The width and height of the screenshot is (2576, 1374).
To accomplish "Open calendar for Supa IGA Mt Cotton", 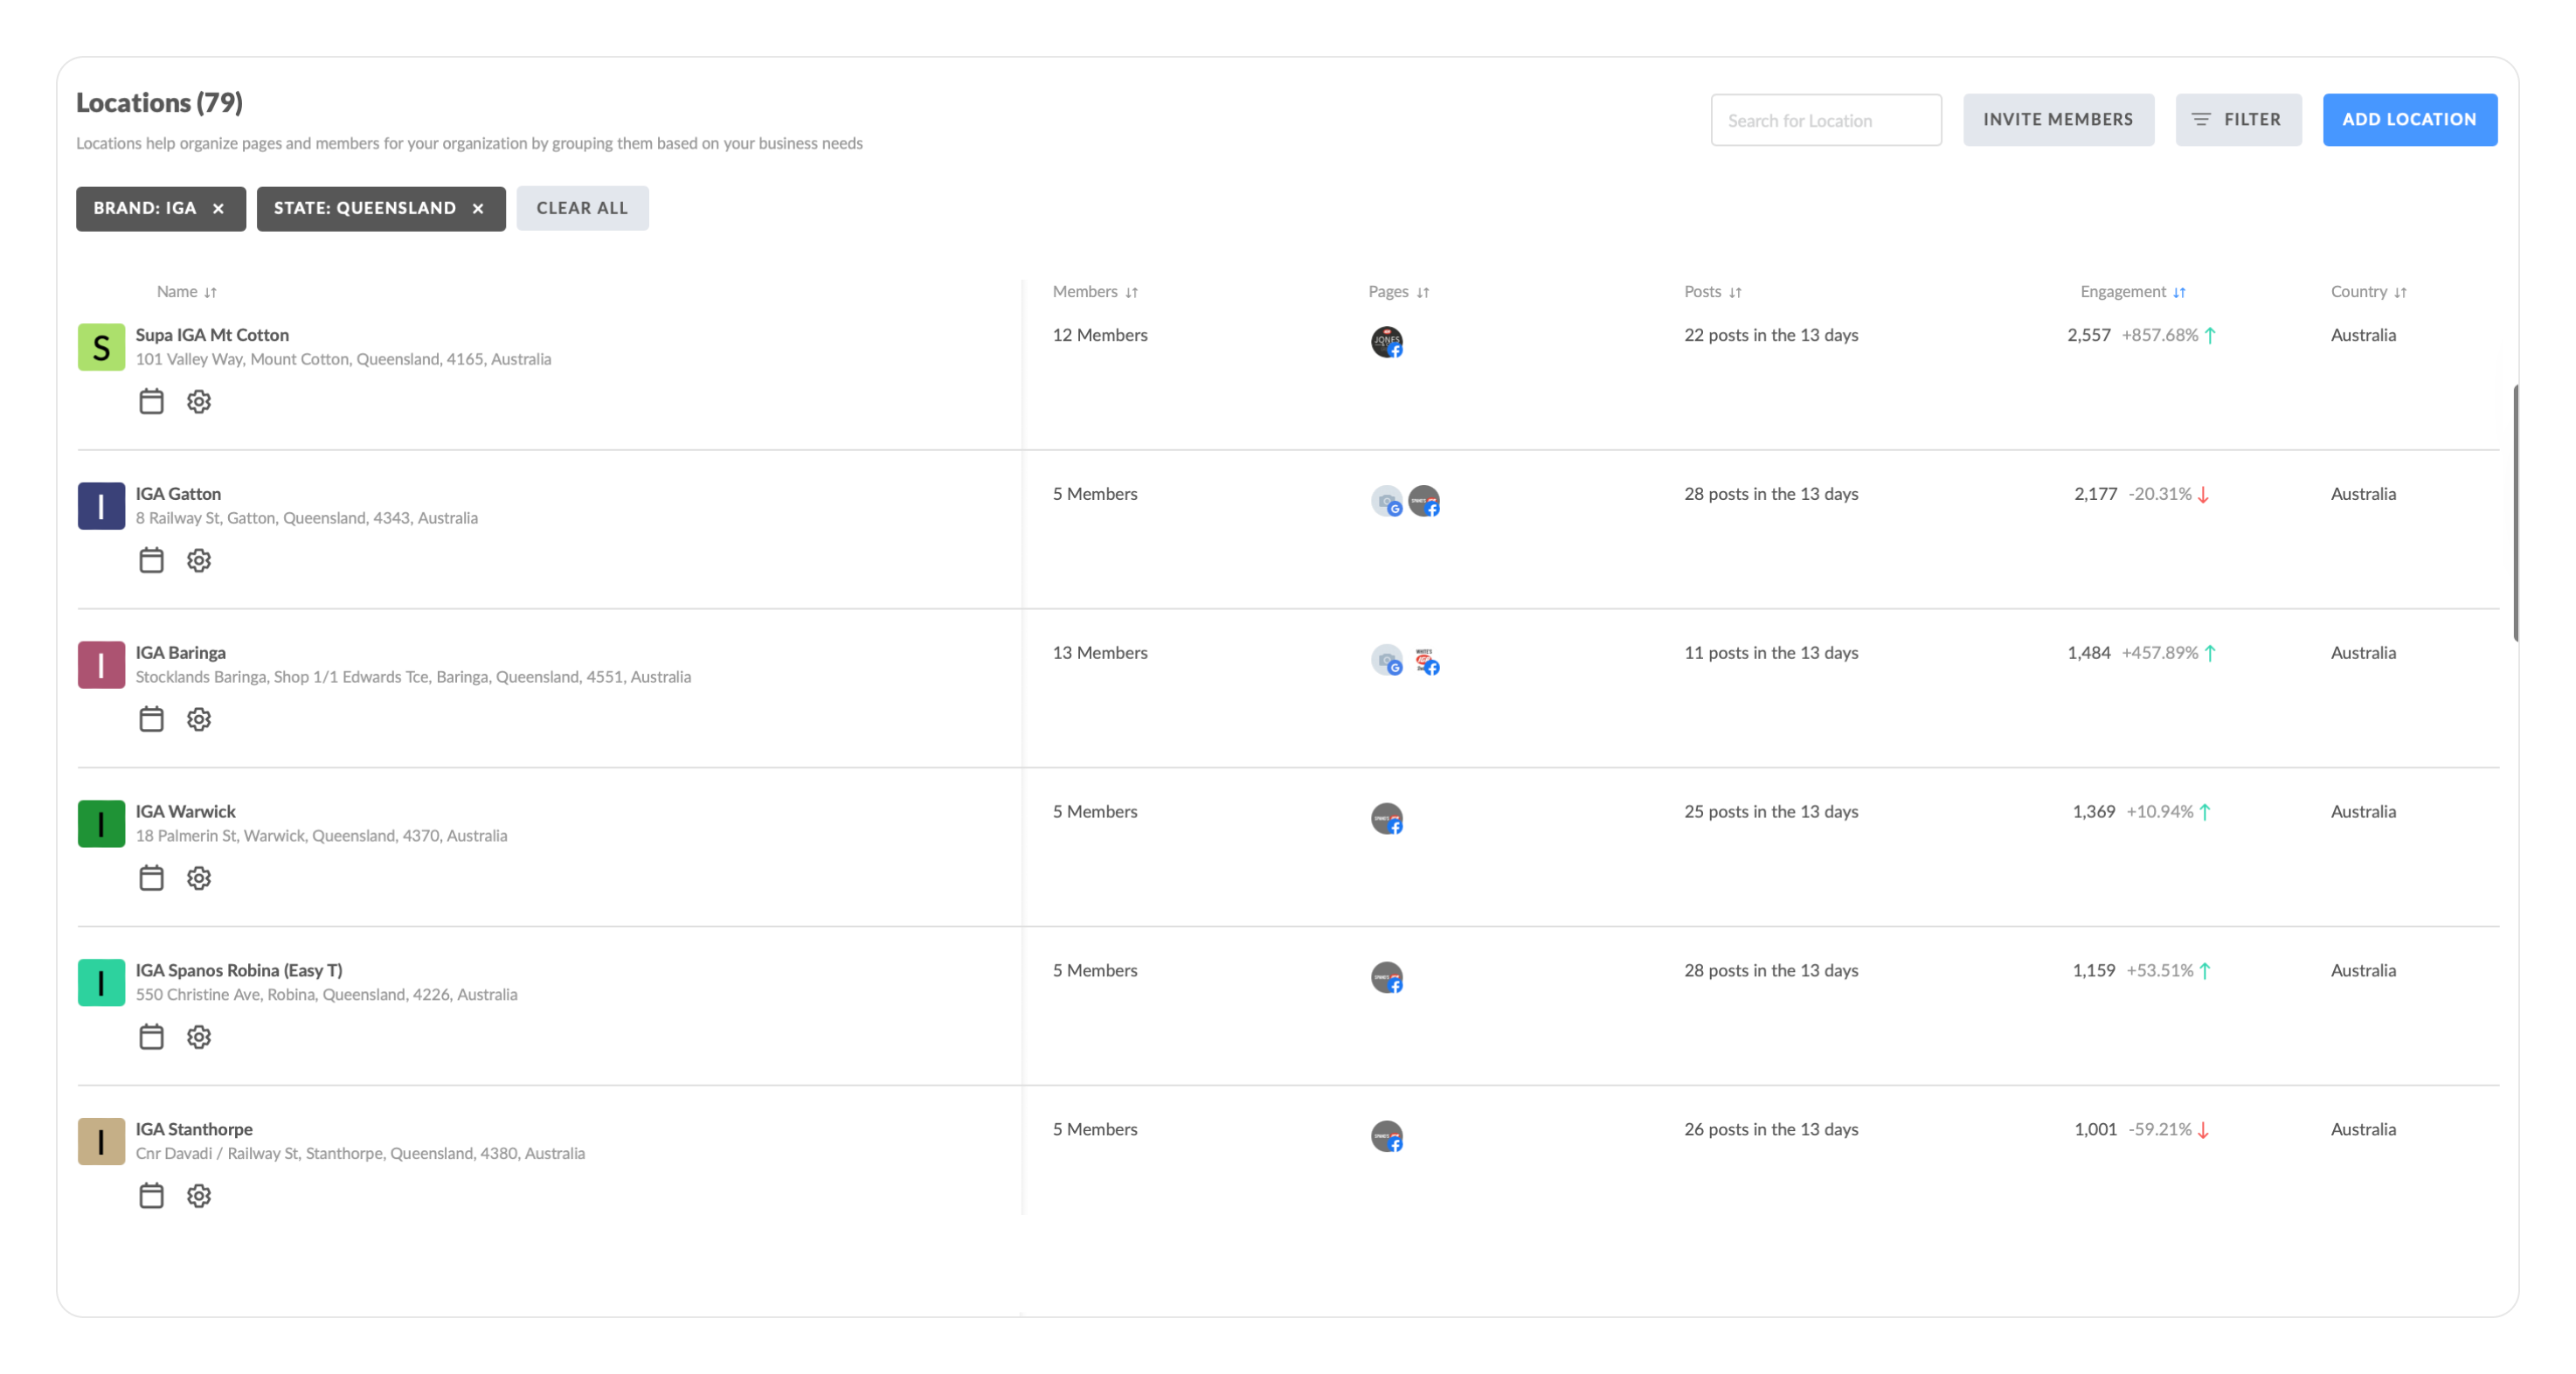I will click(x=151, y=401).
